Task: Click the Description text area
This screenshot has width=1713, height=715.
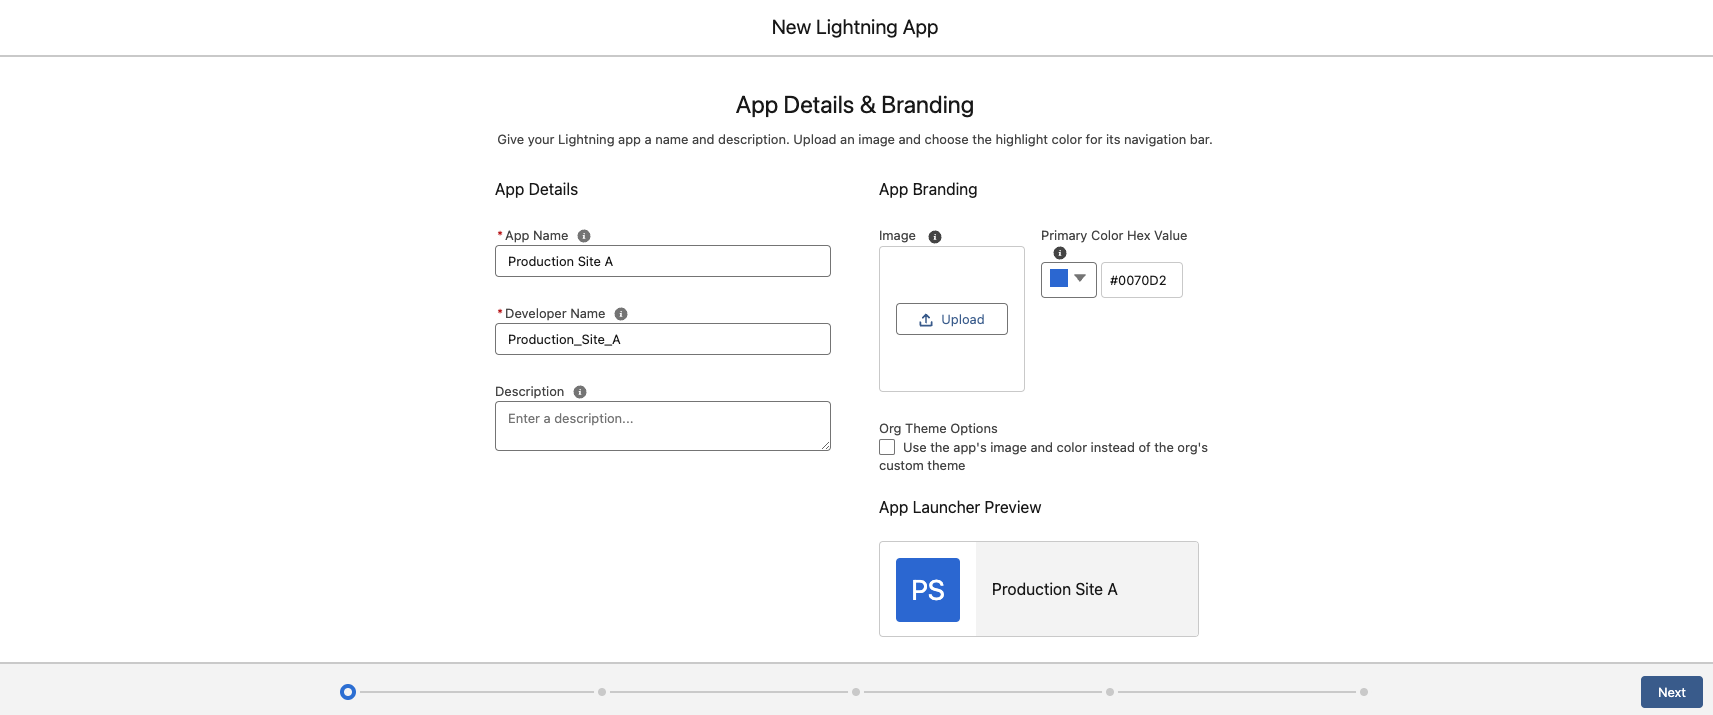Action: pos(662,426)
